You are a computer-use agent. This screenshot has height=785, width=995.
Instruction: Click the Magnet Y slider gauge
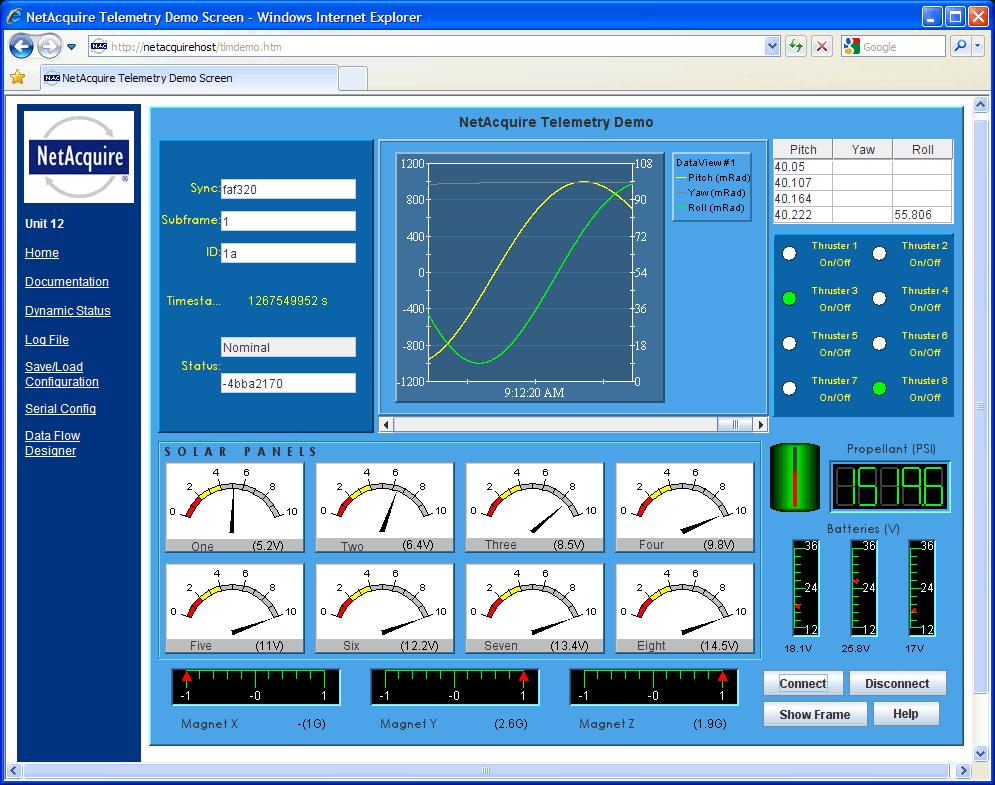pos(455,687)
